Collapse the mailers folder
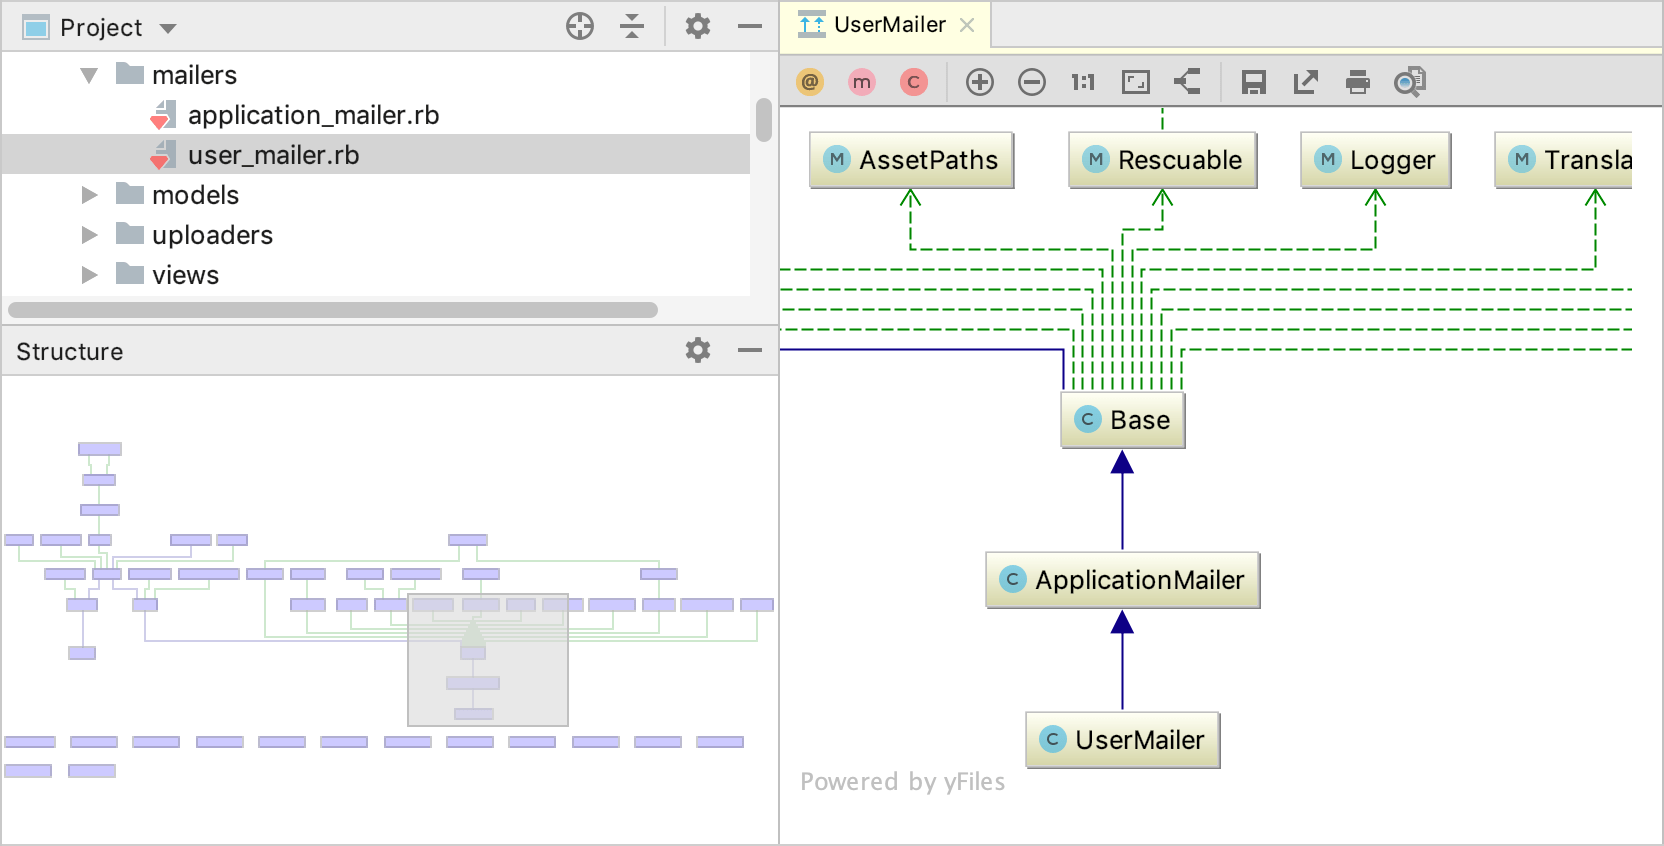This screenshot has width=1664, height=846. point(89,75)
